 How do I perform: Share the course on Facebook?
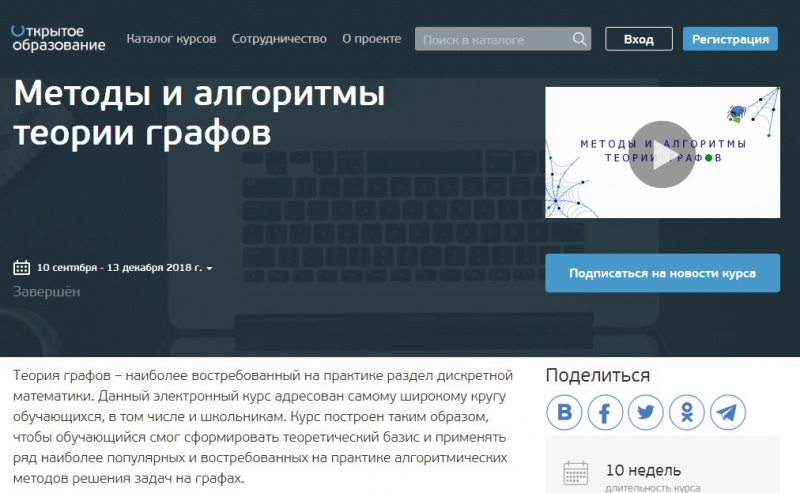[605, 412]
